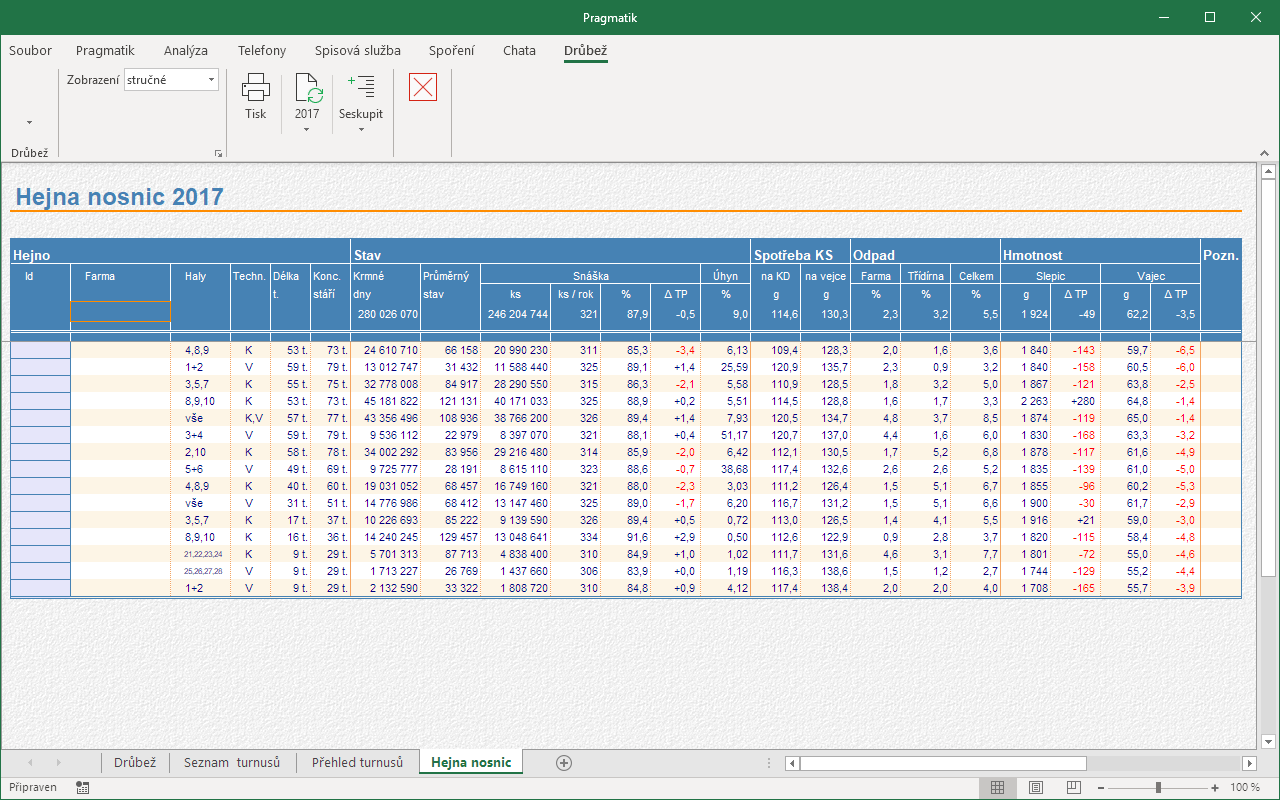Add a new sheet with plus icon
Viewport: 1280px width, 800px height.
pos(564,763)
